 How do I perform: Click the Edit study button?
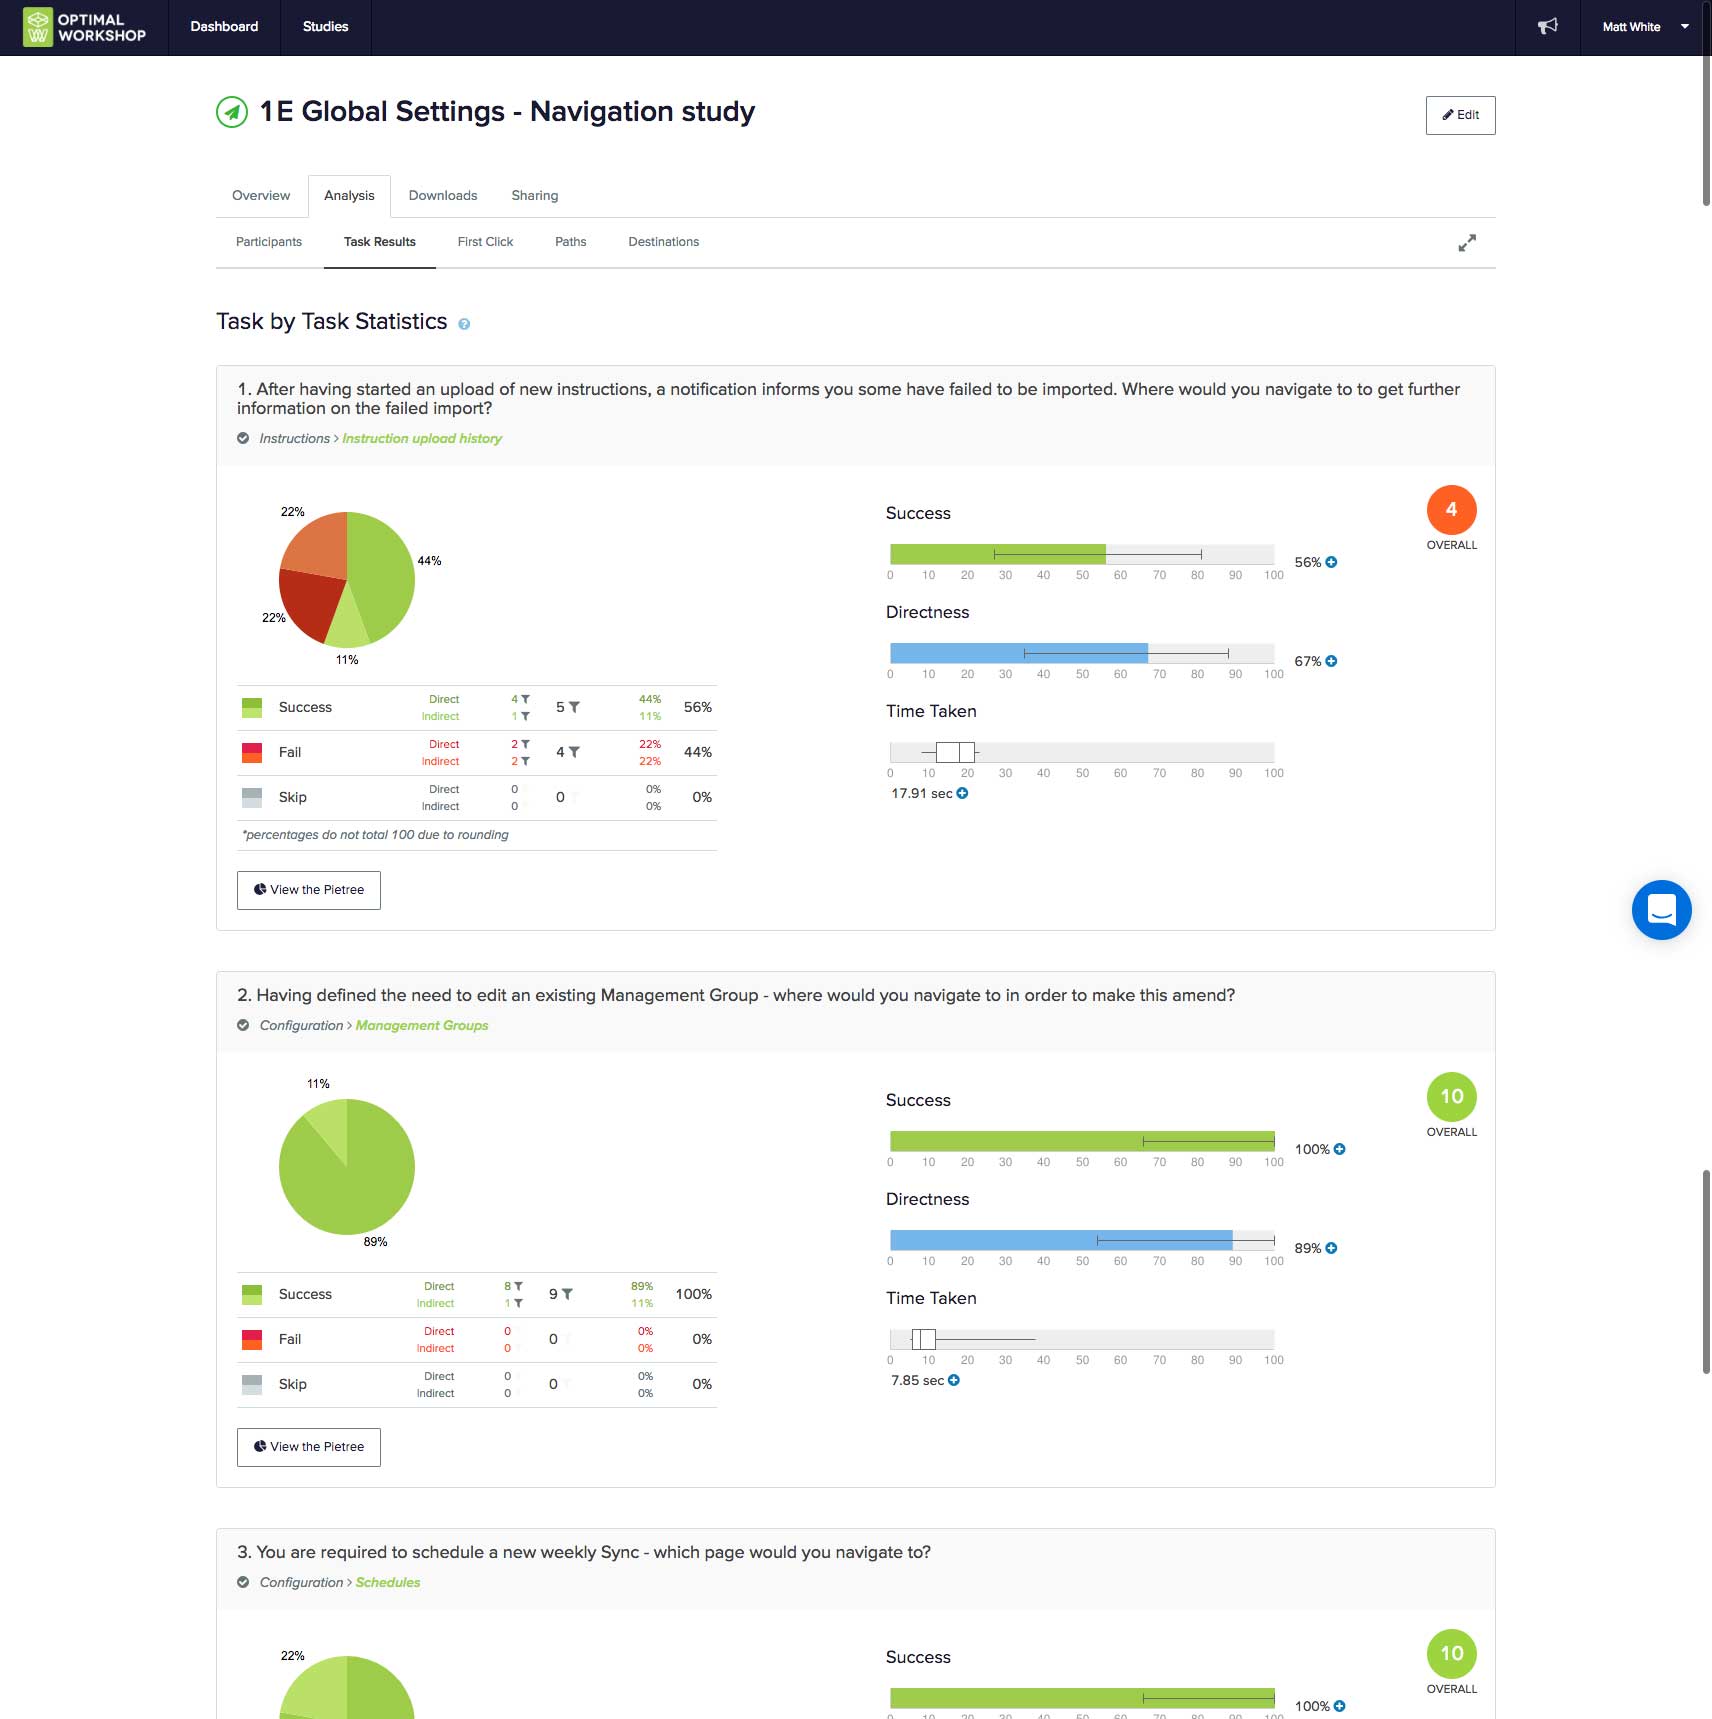coord(1460,115)
